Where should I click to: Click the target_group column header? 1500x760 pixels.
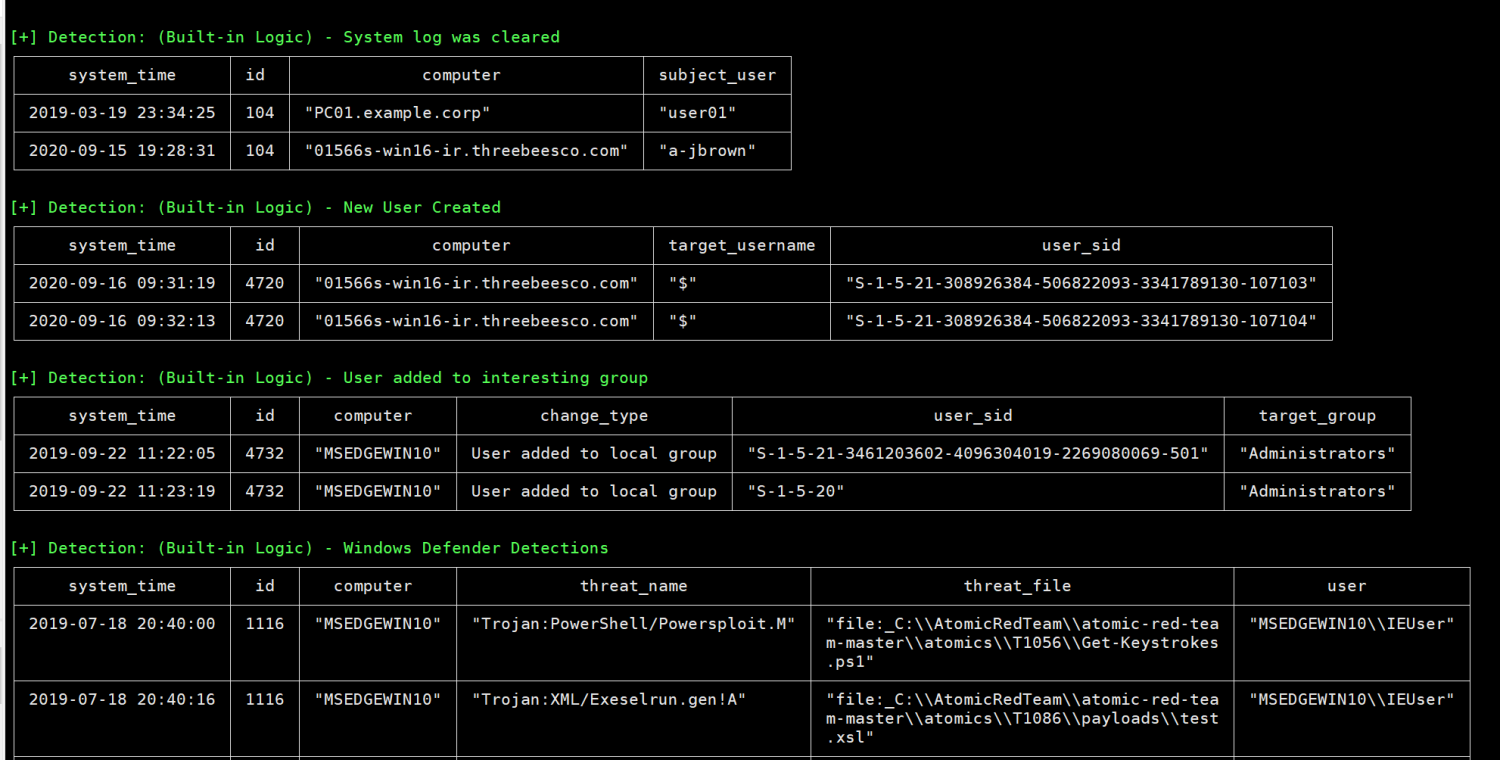tap(1317, 416)
